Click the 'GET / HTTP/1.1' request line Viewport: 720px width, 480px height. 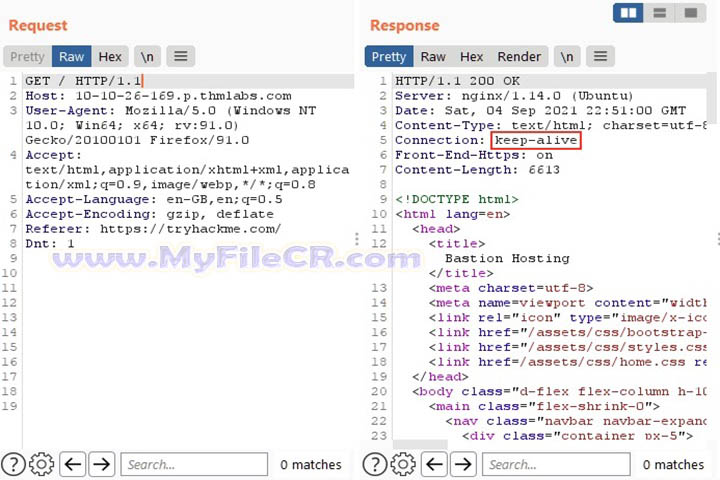click(x=84, y=81)
